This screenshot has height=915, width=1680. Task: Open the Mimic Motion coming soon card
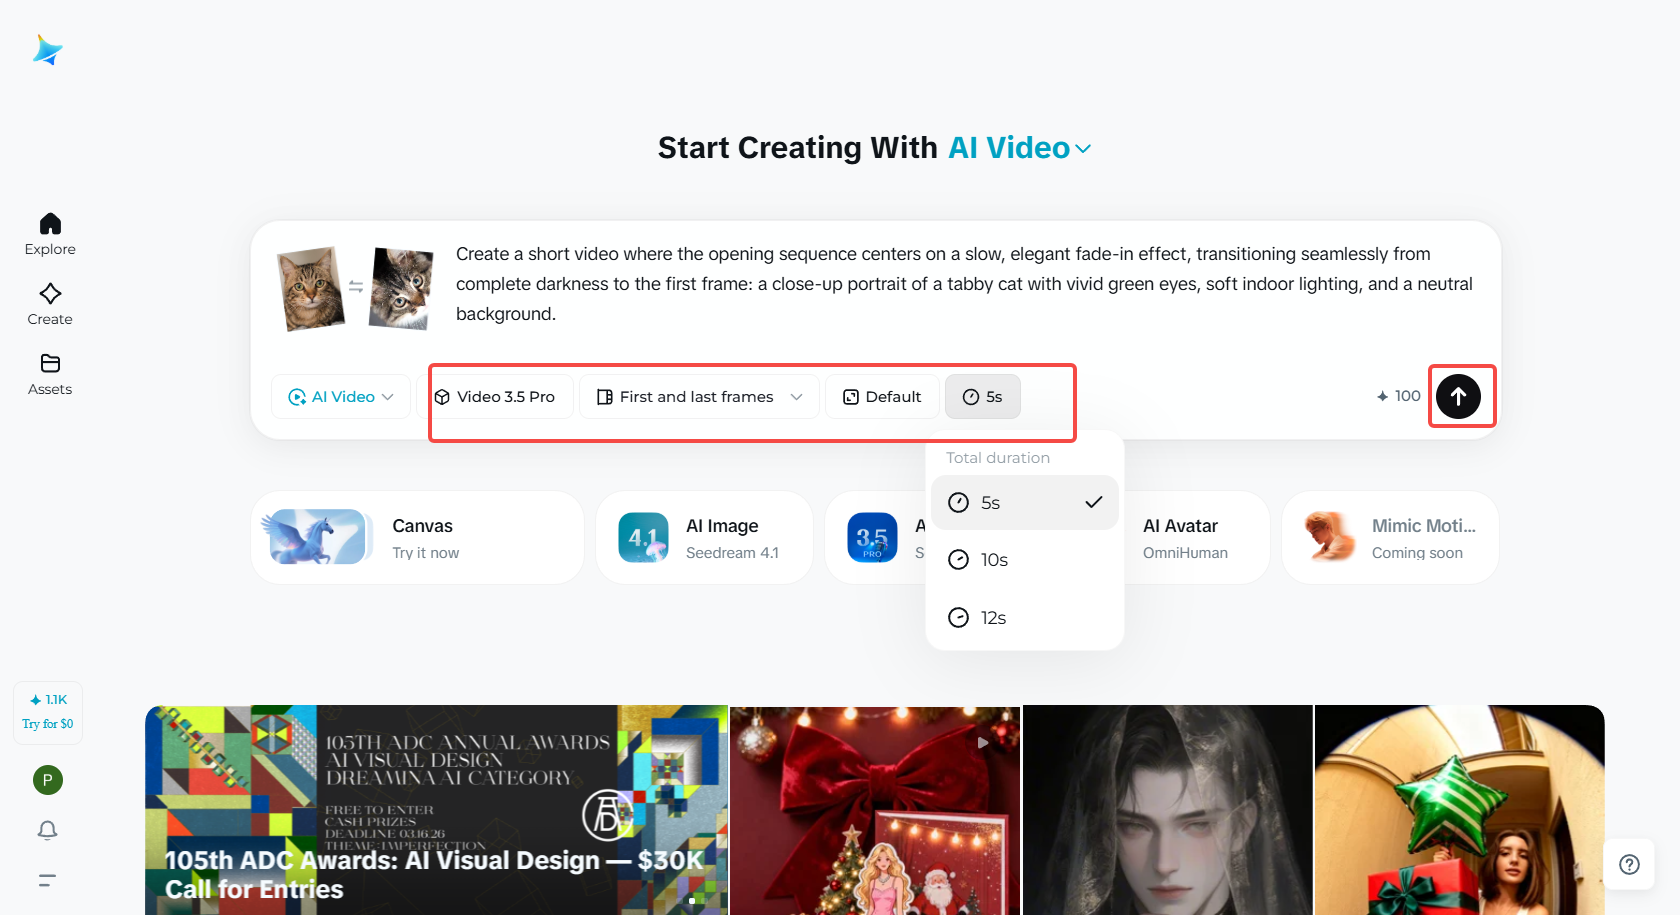pos(1390,538)
